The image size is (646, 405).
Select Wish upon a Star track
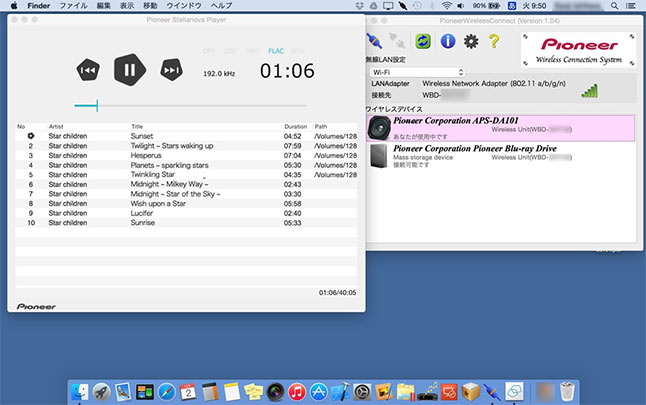[186, 204]
